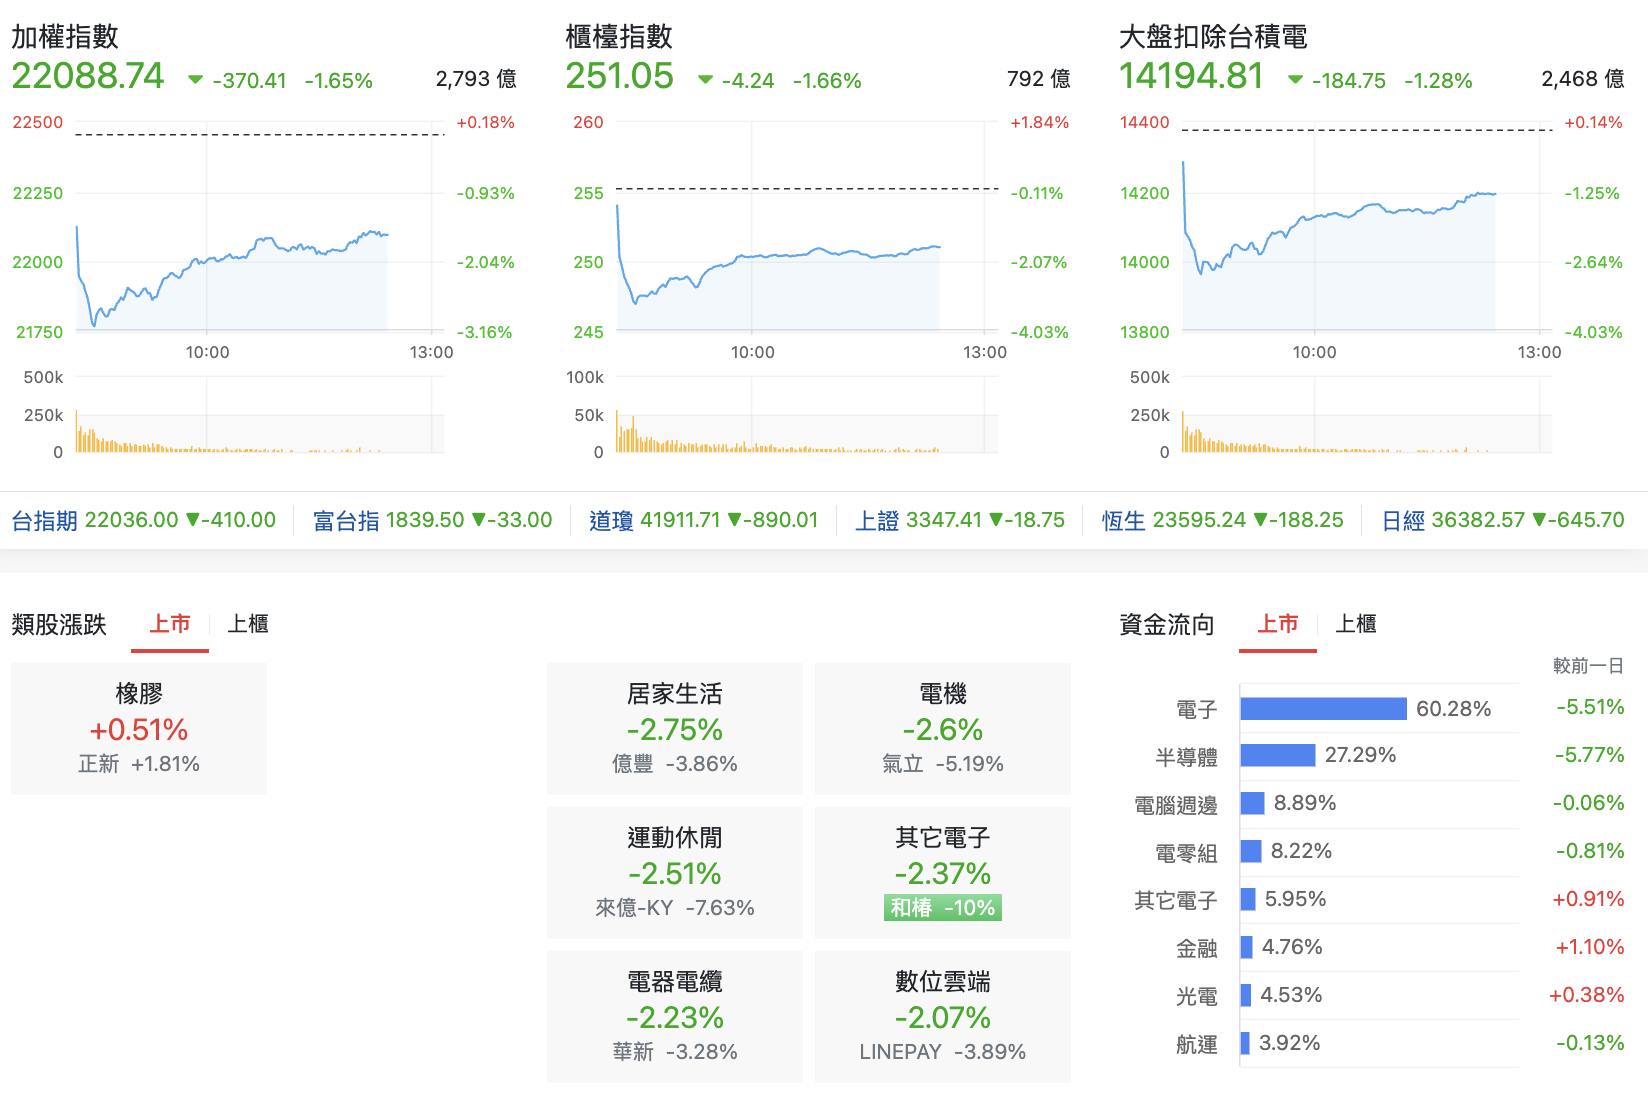Click the 華新 -3.28% stock text
Screen dimensions: 1648x1098
coord(675,1052)
